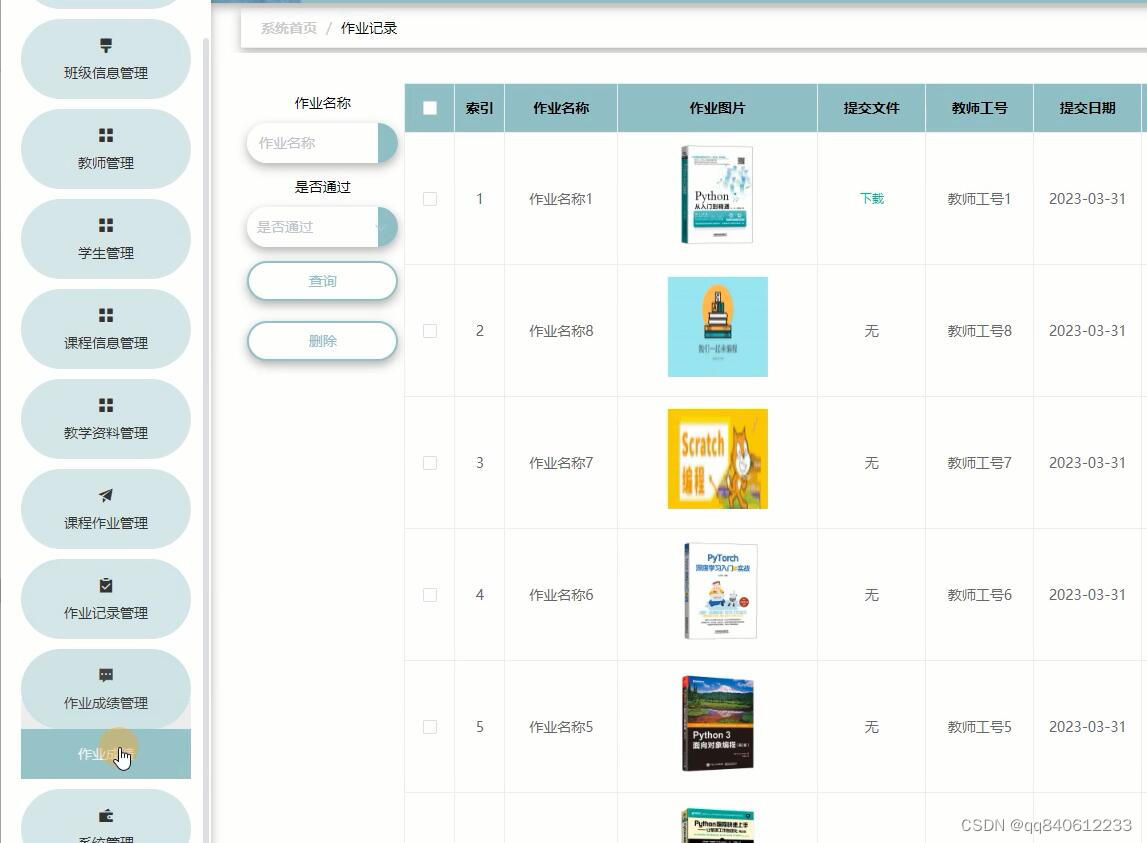Click the paper-plane icon for 课程作业管理

[x=105, y=495]
